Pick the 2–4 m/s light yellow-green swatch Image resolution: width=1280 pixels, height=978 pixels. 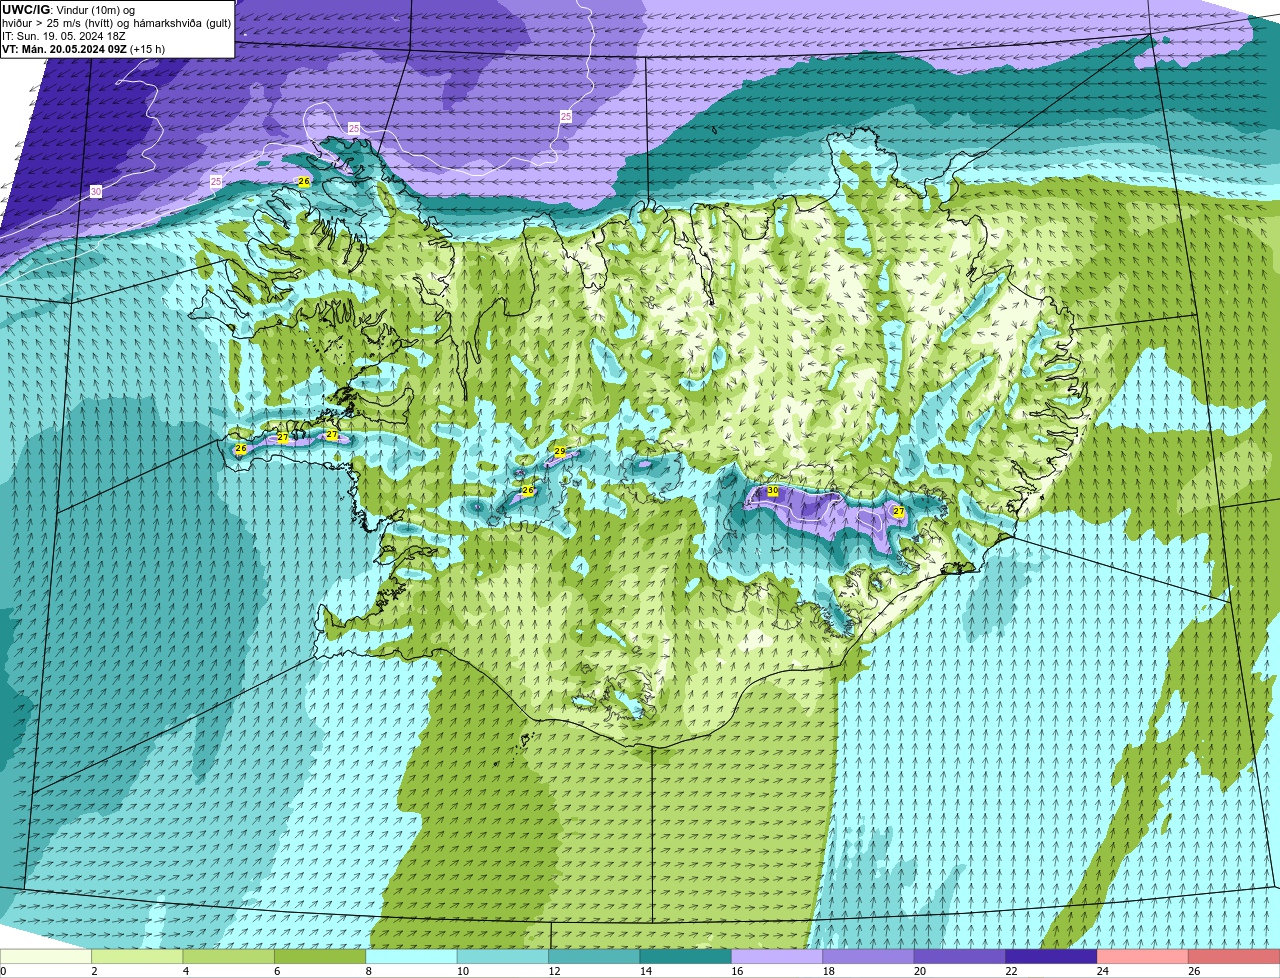[138, 956]
